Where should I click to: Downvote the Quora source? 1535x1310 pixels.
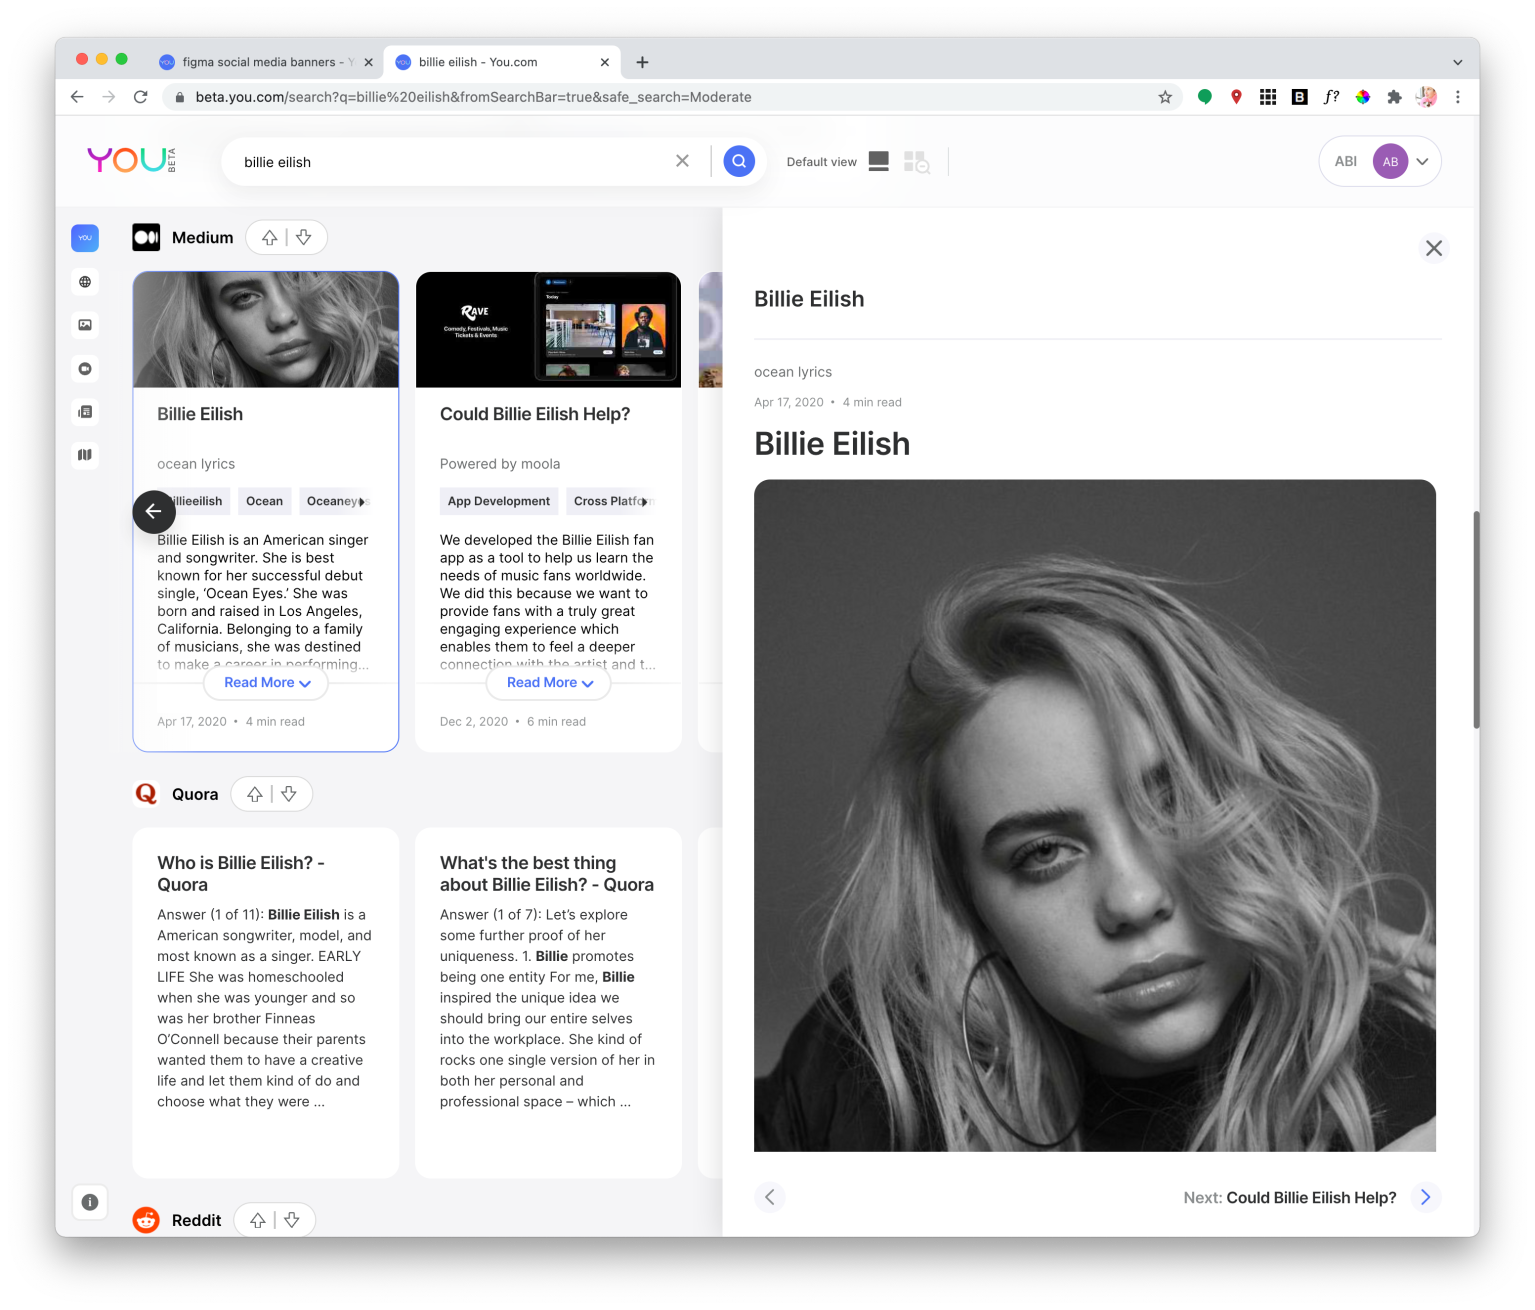click(x=289, y=794)
